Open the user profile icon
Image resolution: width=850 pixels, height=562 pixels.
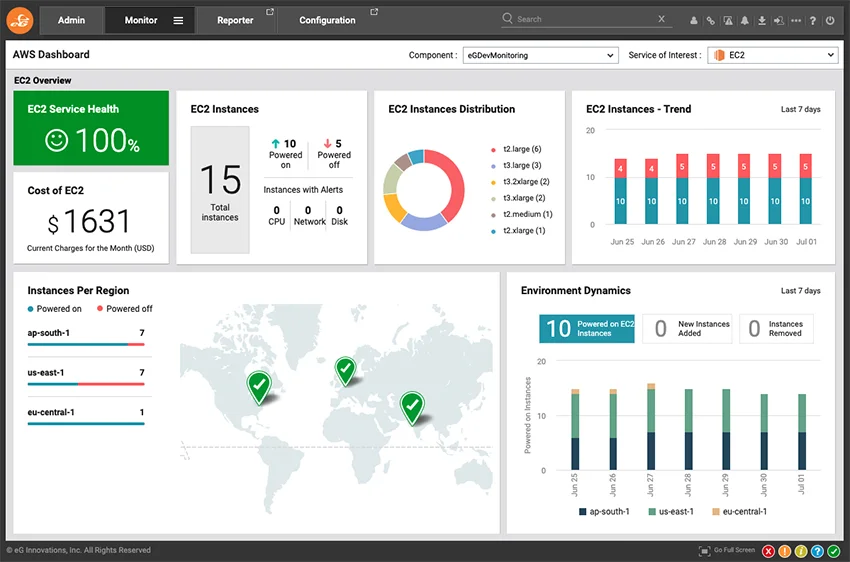point(694,21)
